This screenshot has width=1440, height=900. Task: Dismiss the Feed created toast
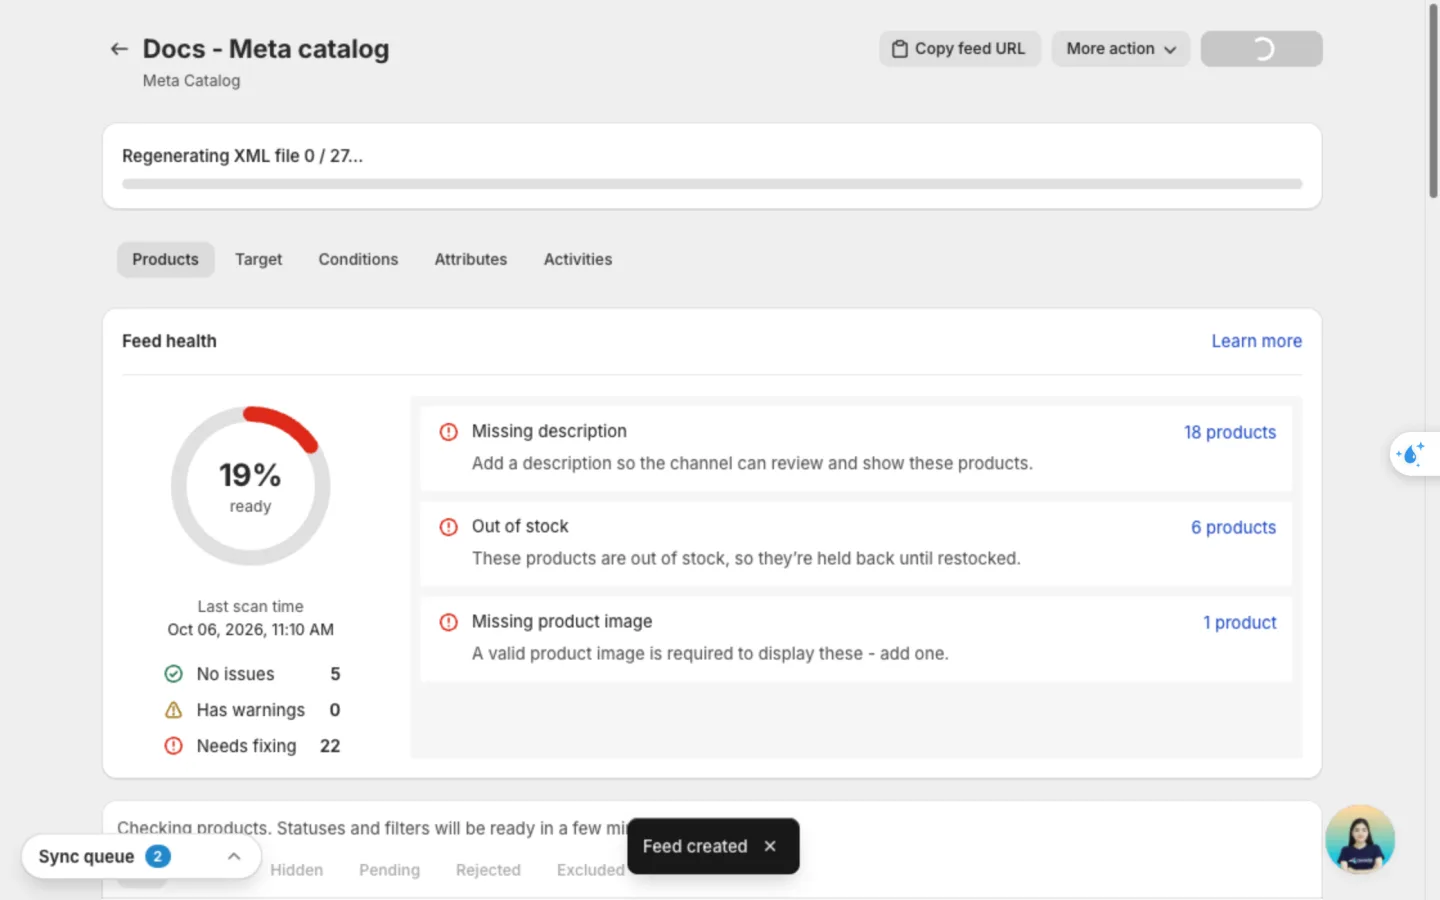click(x=770, y=846)
